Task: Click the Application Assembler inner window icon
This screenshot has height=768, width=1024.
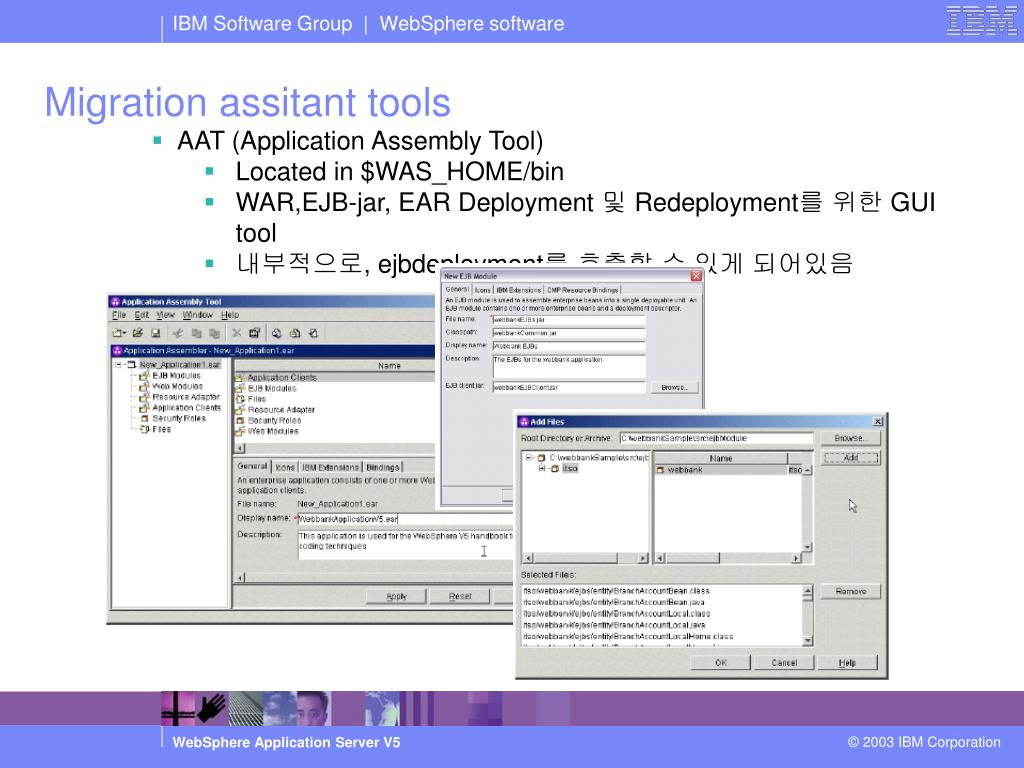Action: (118, 351)
